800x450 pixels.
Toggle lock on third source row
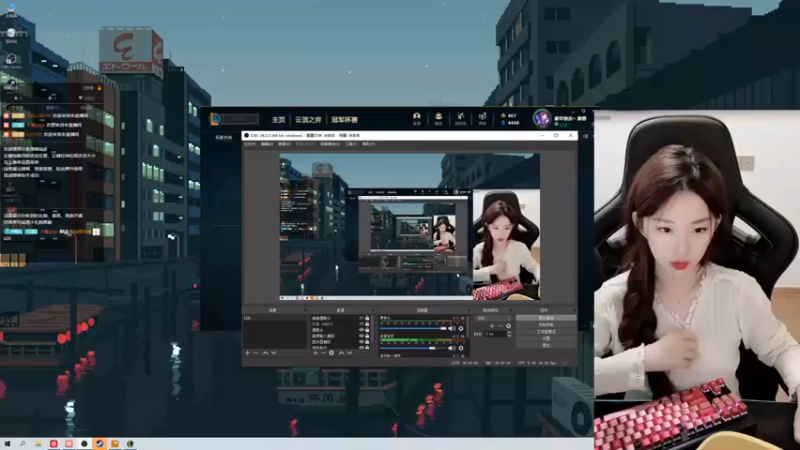pos(367,330)
